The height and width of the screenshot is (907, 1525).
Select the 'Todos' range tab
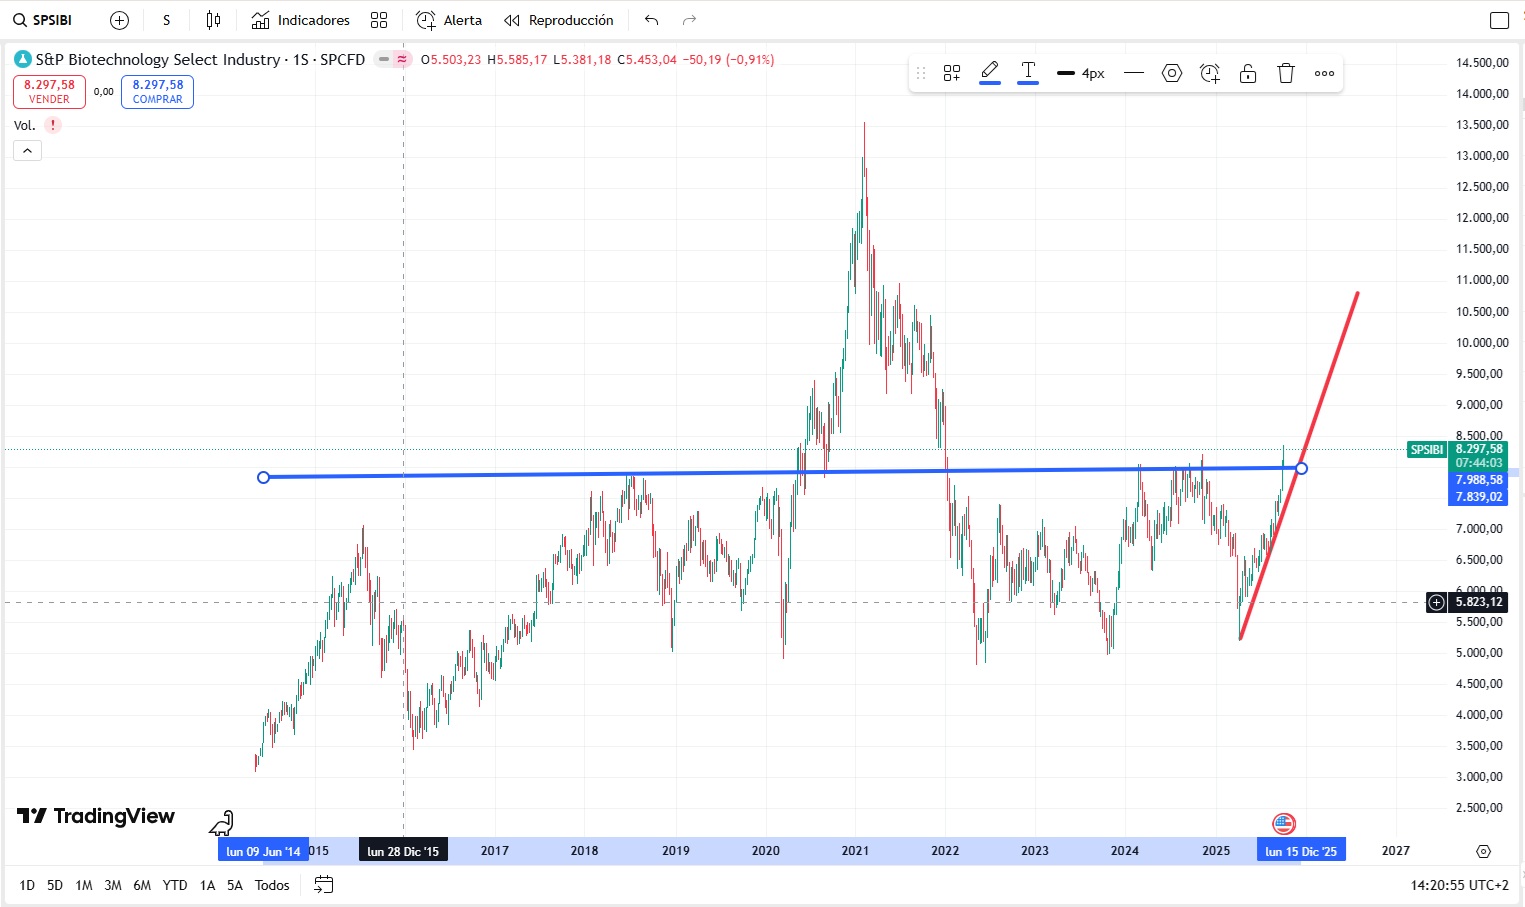point(272,885)
